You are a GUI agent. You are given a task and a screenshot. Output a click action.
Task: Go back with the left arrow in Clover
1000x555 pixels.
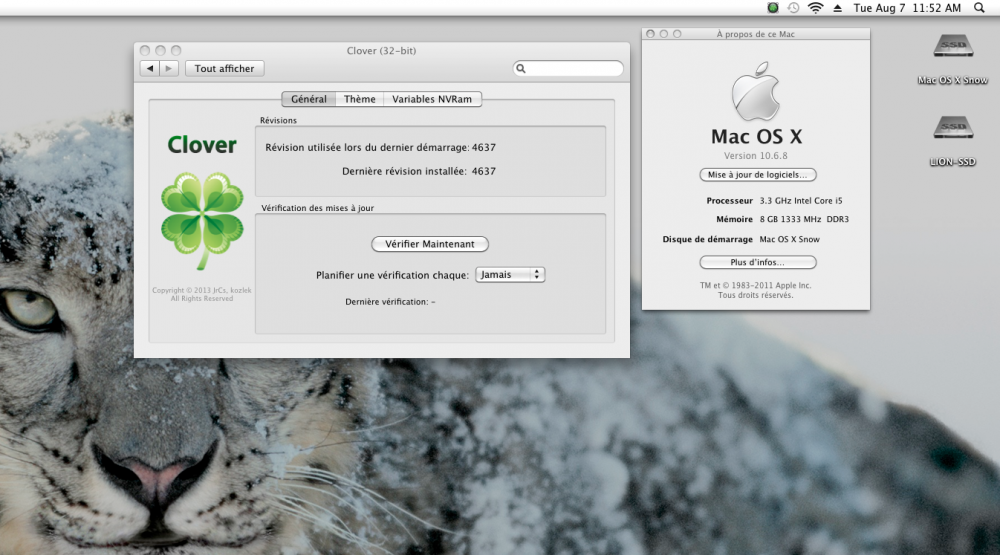click(150, 68)
